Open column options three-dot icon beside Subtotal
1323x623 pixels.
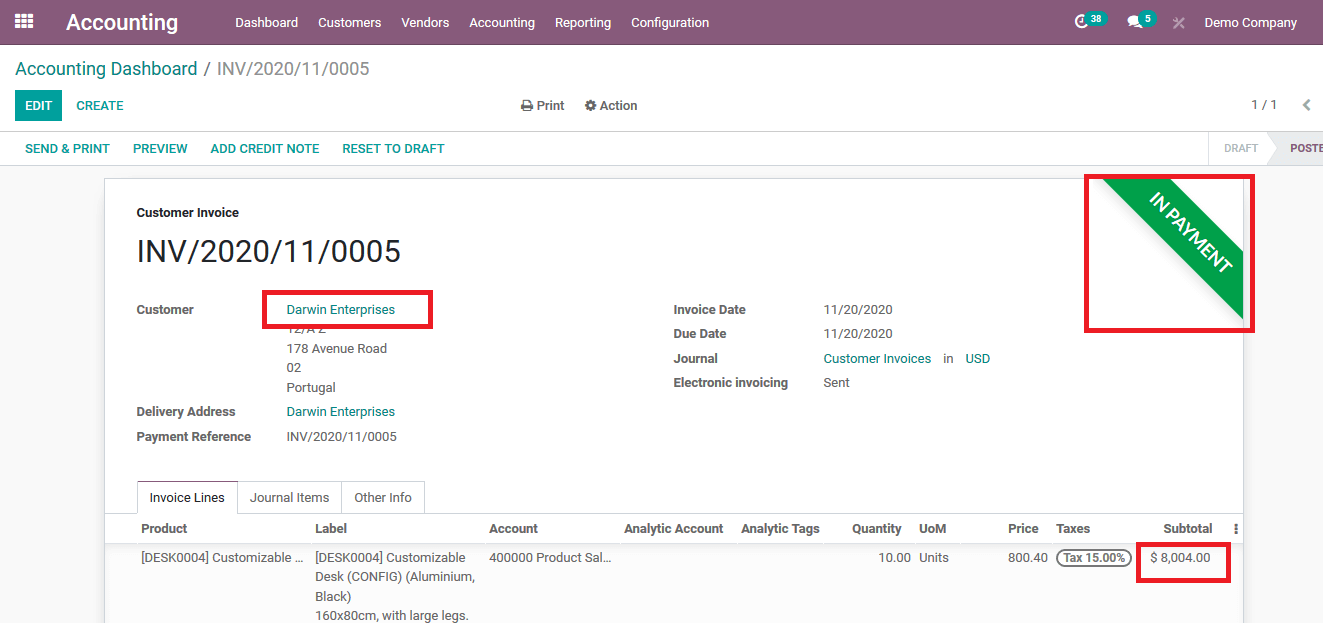click(x=1236, y=529)
